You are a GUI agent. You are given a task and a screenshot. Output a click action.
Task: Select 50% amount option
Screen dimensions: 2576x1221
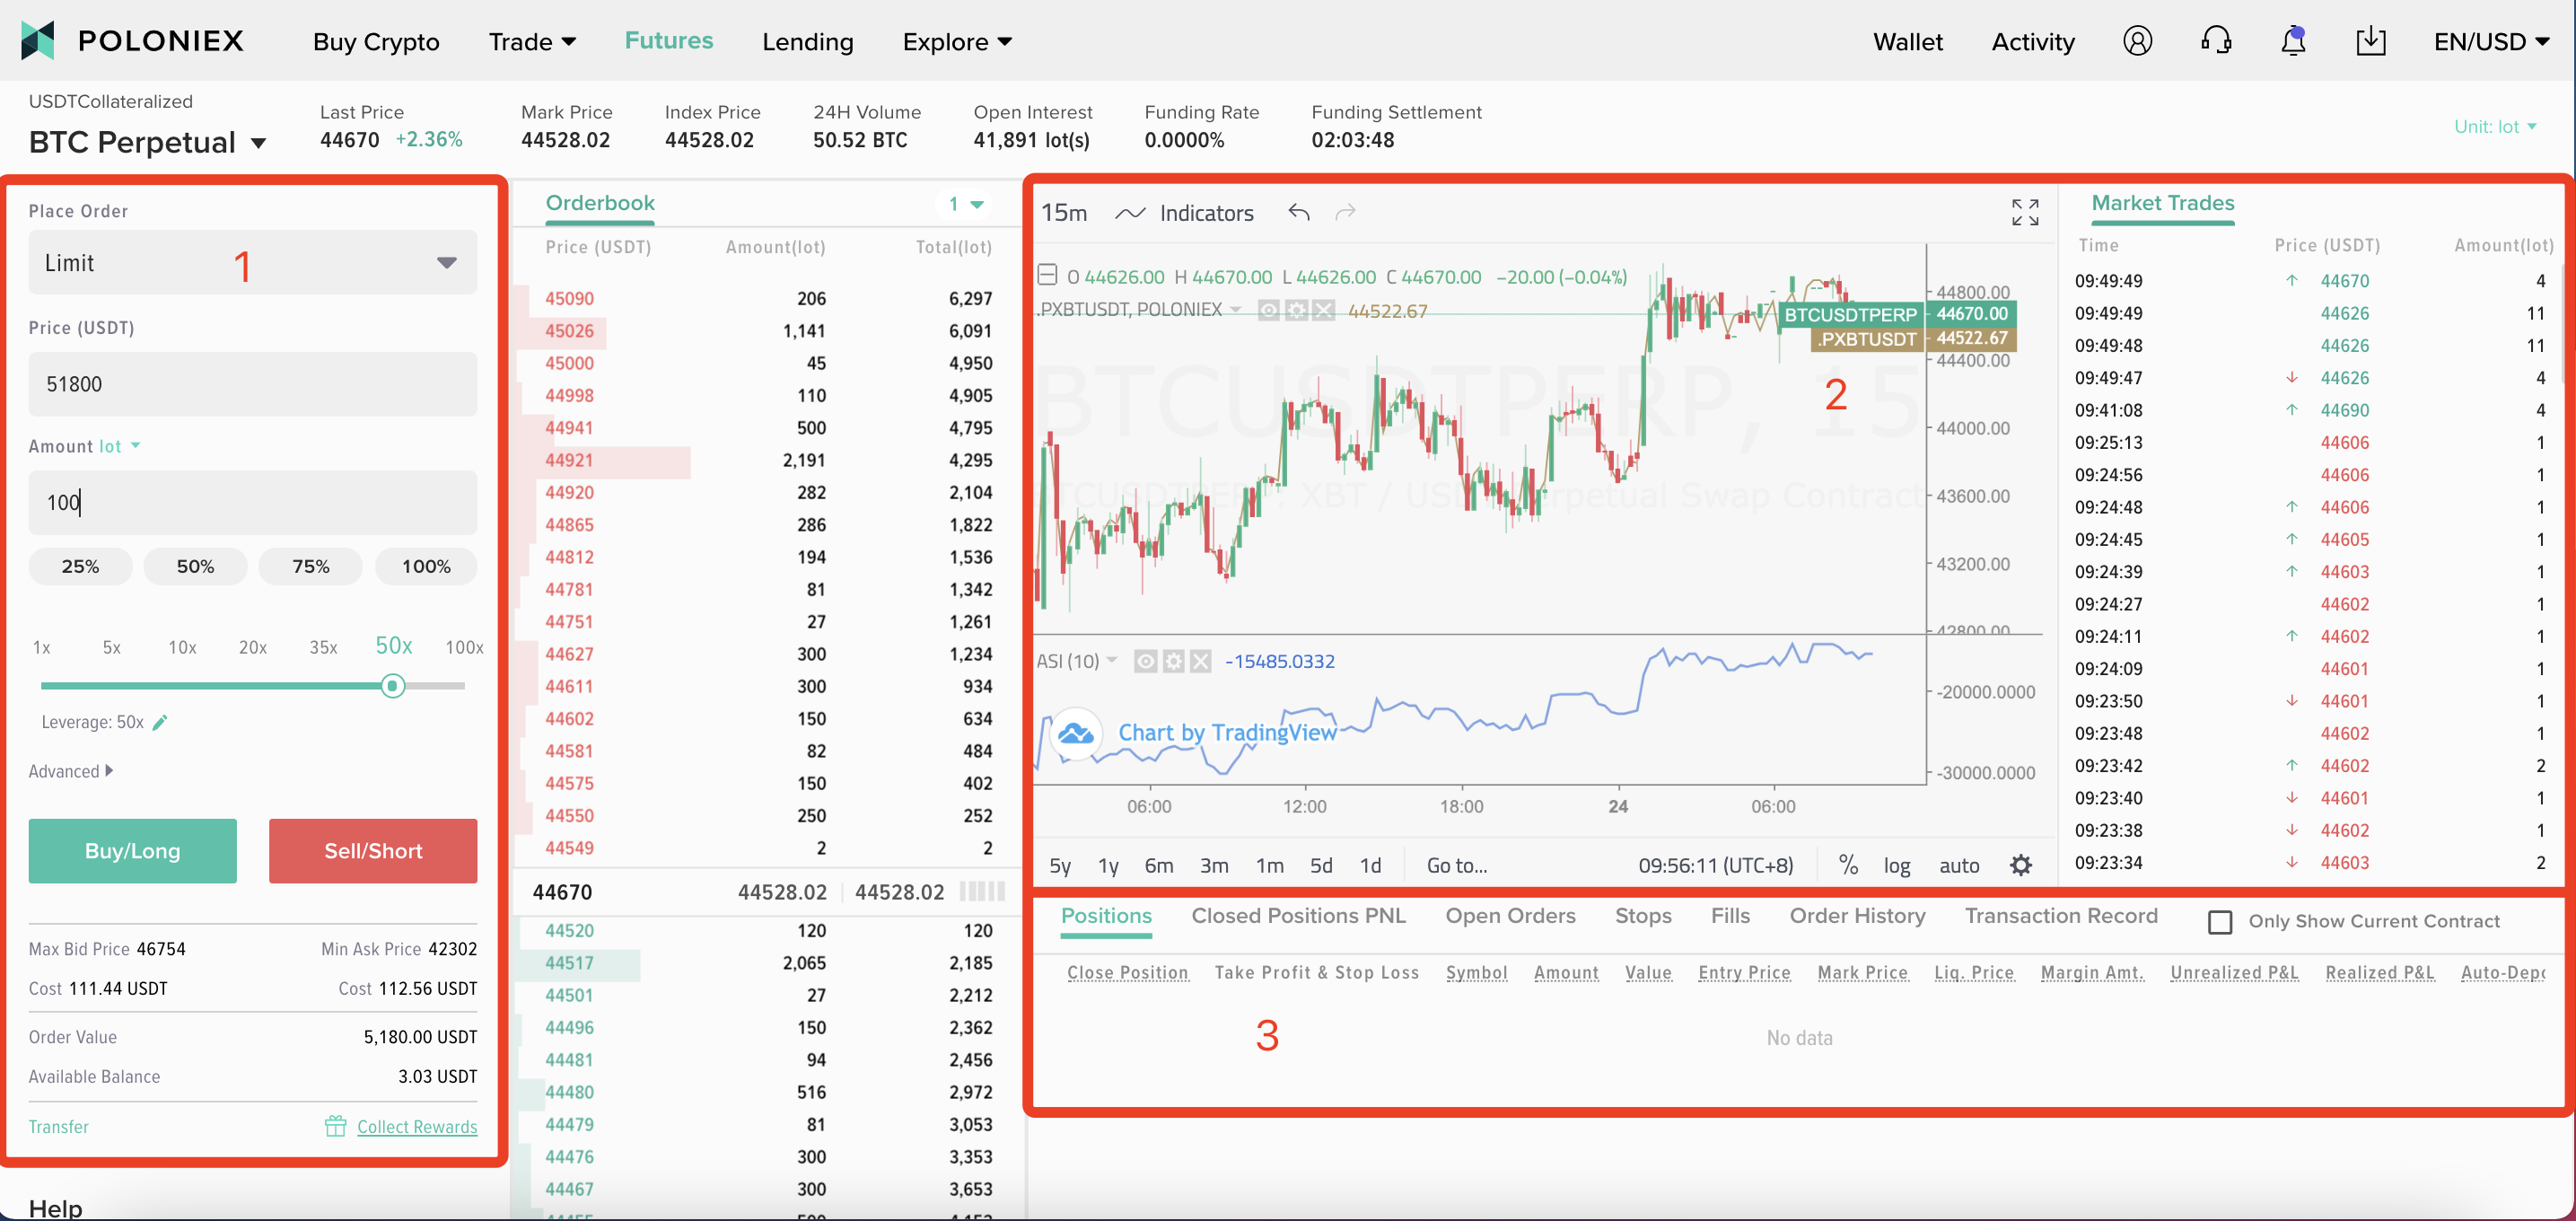point(195,566)
